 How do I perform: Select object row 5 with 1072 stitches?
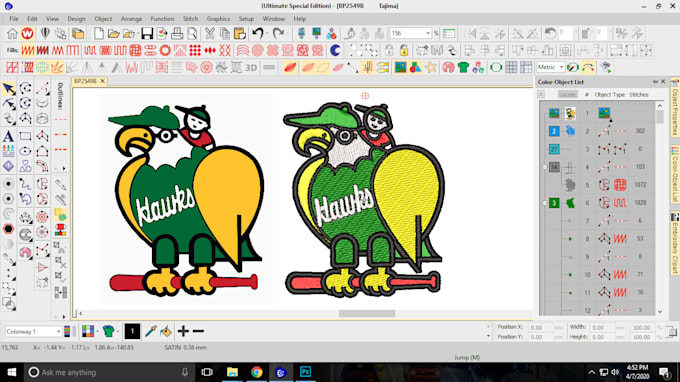(x=598, y=185)
